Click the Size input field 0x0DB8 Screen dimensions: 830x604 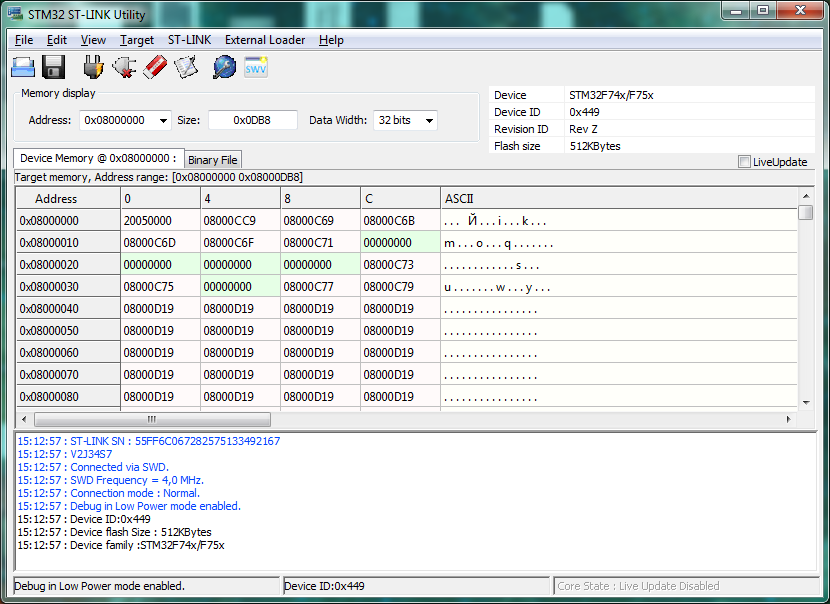click(252, 120)
